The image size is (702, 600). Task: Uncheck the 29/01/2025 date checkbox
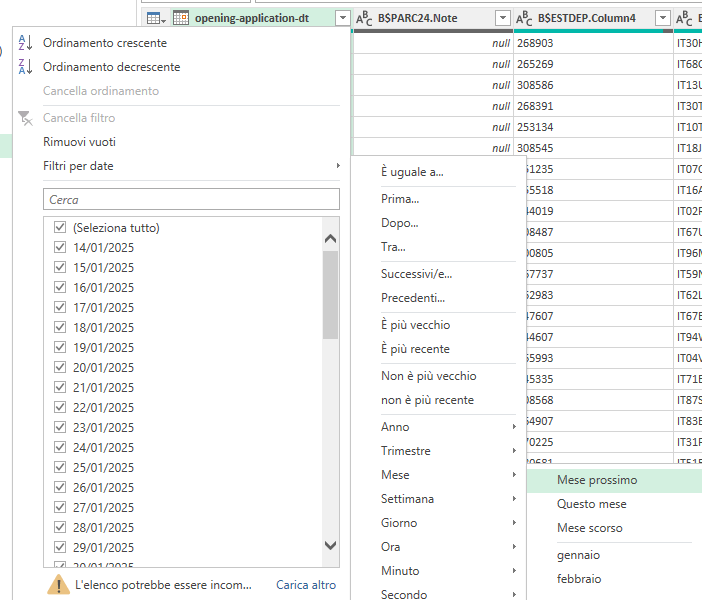point(60,547)
